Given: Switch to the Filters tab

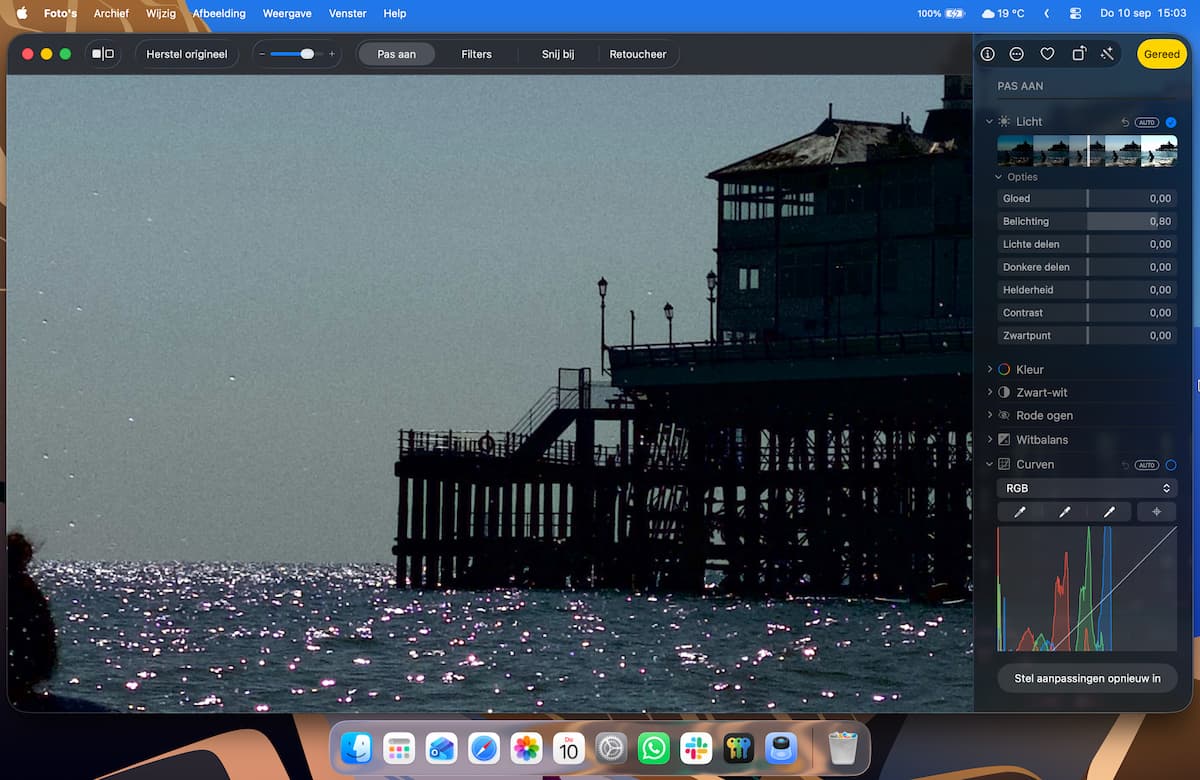Looking at the screenshot, I should click(476, 54).
